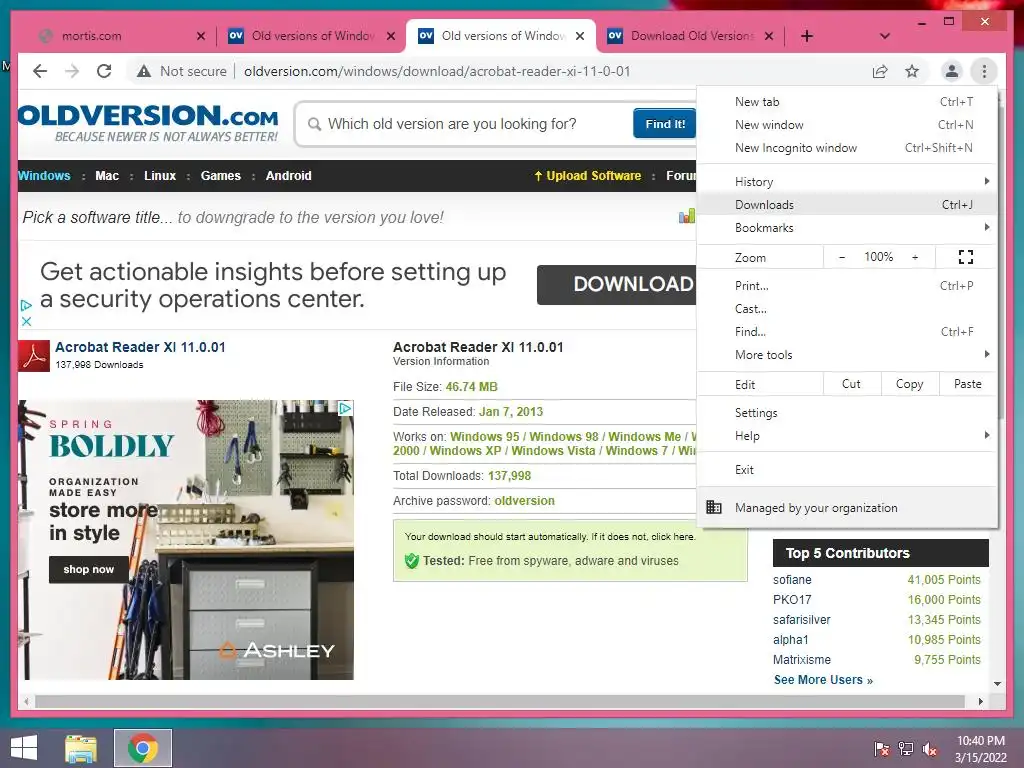Click the Acrobat Reader red icon
Image resolution: width=1024 pixels, height=768 pixels.
tap(34, 356)
